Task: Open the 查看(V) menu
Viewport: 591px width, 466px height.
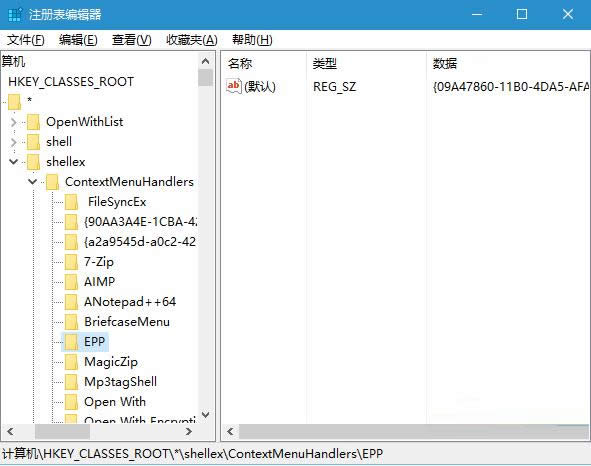Action: click(x=132, y=40)
